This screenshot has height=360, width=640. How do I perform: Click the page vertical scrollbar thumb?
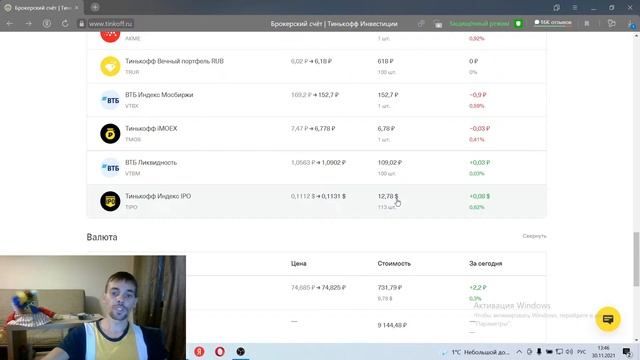pyautogui.click(x=636, y=259)
